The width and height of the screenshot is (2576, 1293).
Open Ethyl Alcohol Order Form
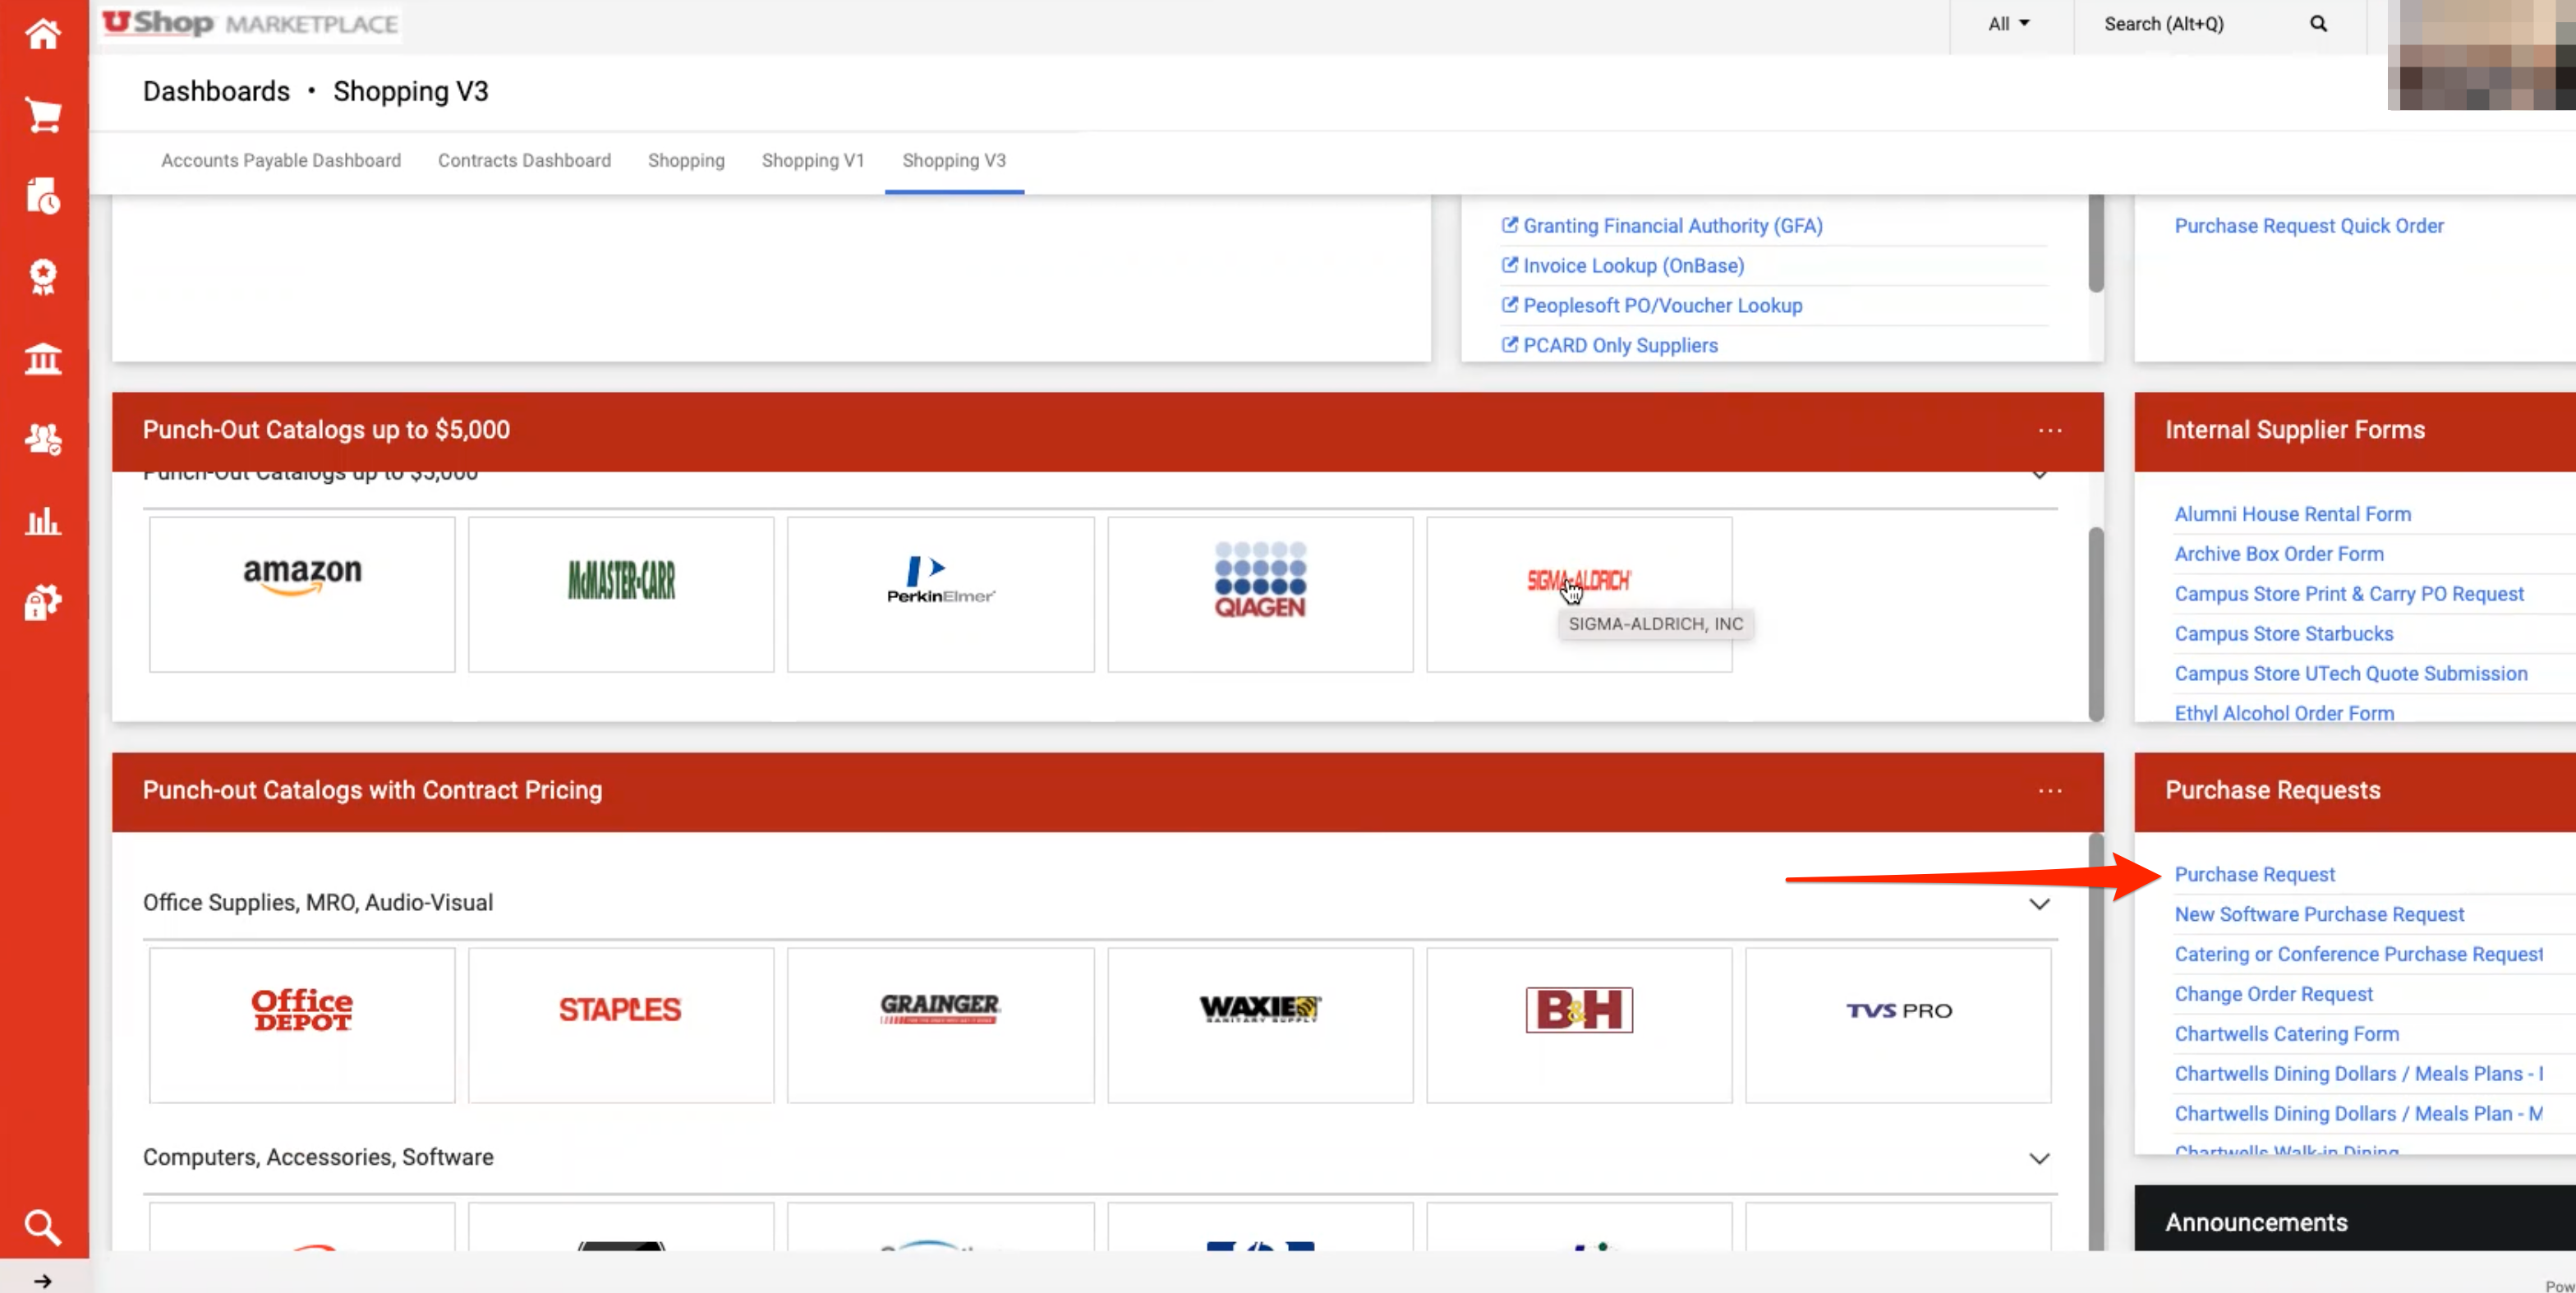click(2283, 713)
